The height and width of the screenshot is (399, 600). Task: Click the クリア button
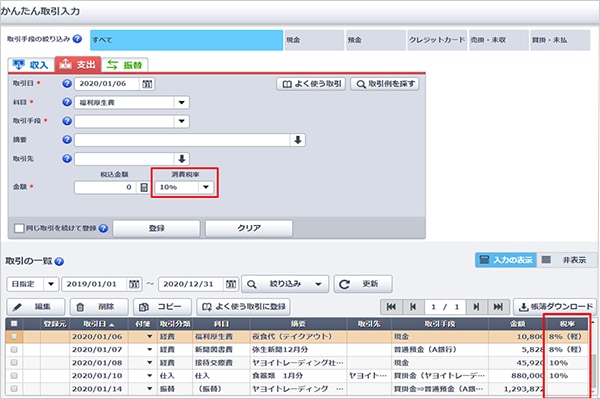(249, 228)
